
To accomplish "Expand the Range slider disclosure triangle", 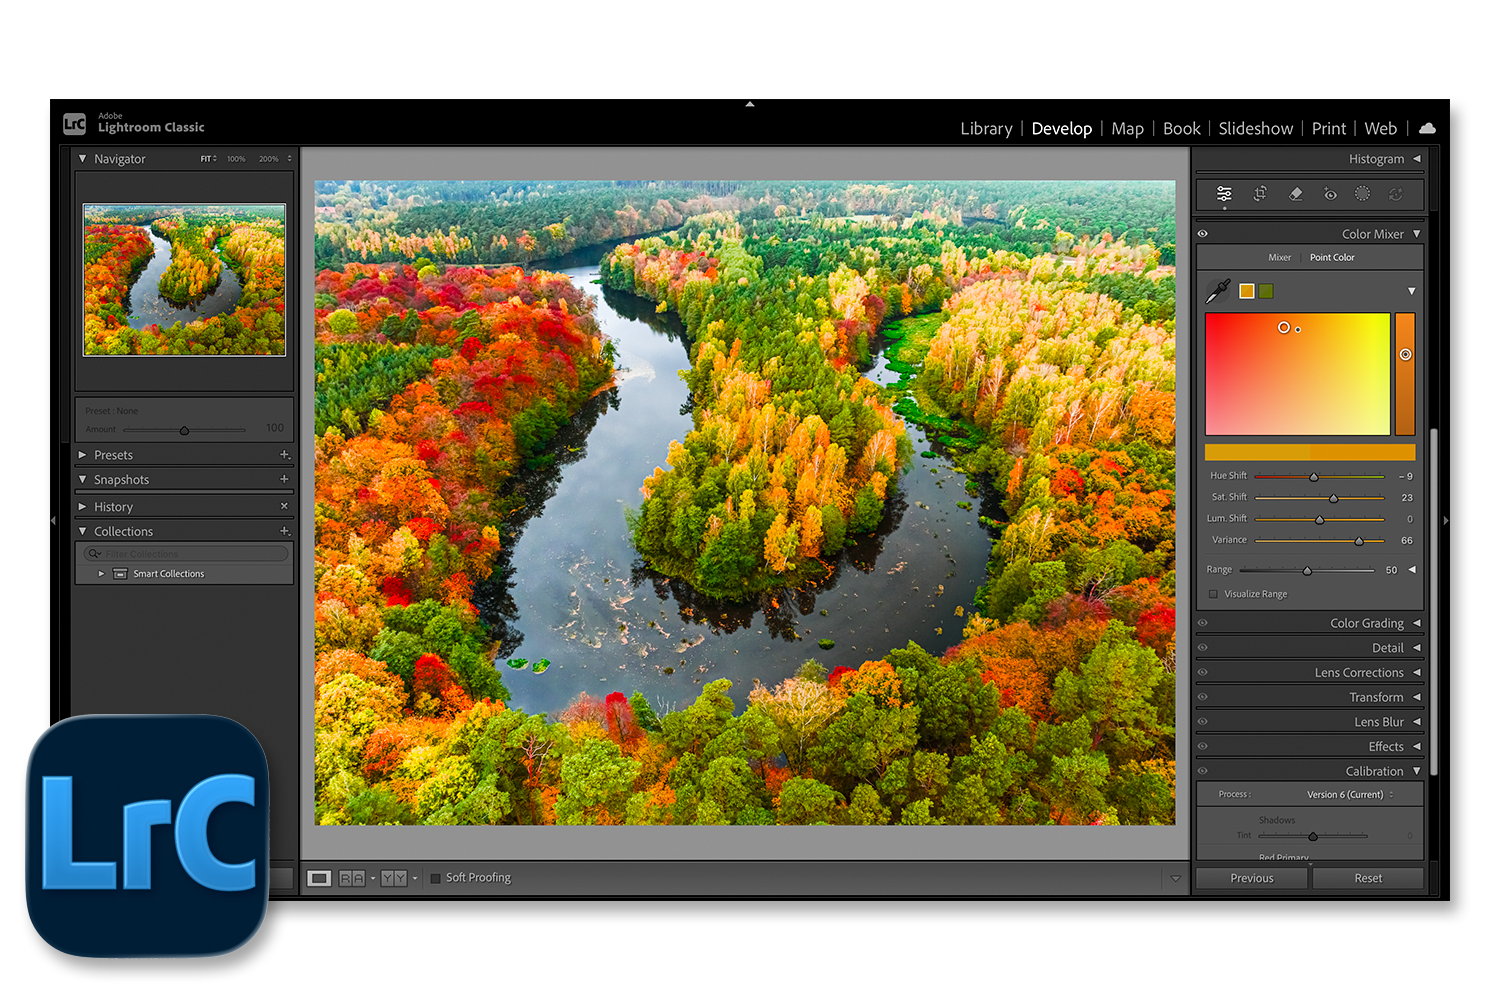I will tap(1412, 570).
